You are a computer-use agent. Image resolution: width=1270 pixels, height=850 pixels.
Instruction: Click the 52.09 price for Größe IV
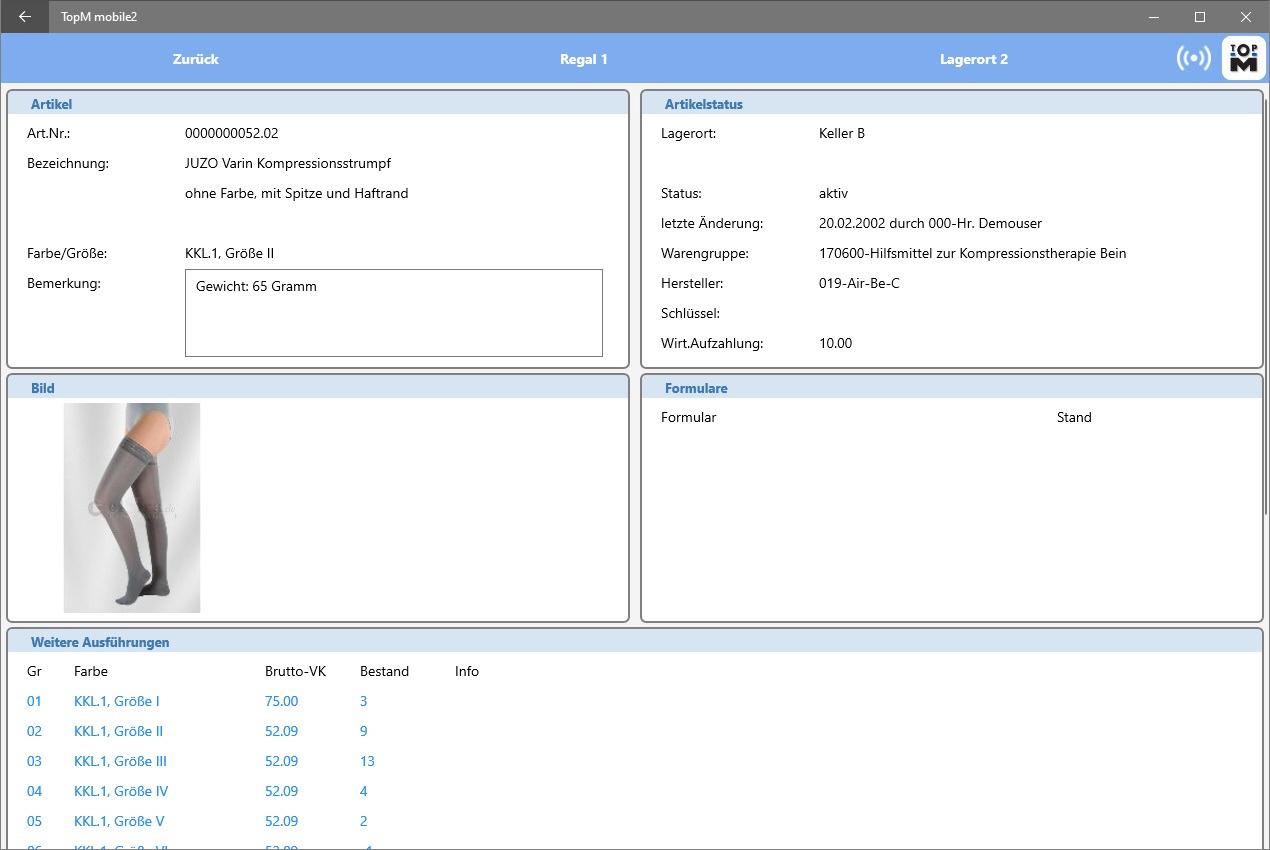pyautogui.click(x=282, y=791)
